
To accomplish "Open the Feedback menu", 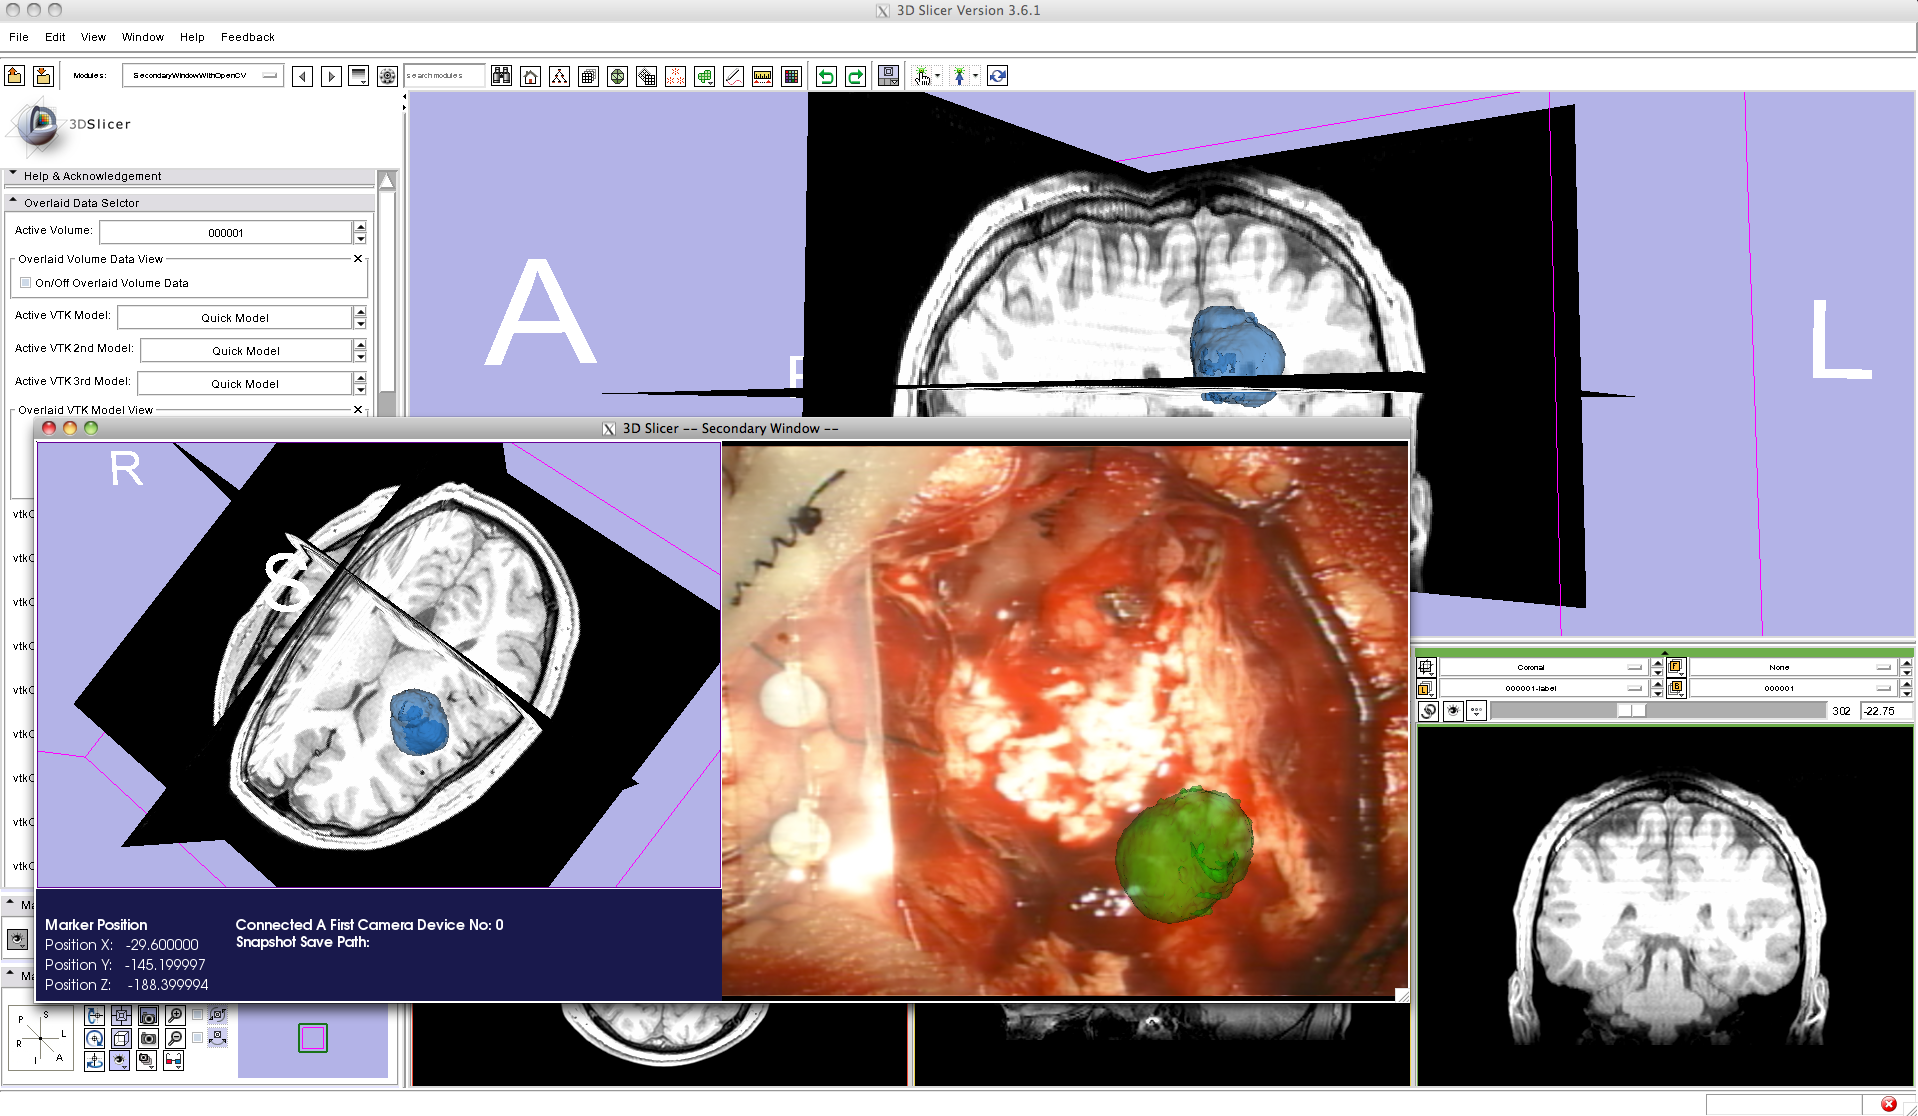I will [x=247, y=37].
